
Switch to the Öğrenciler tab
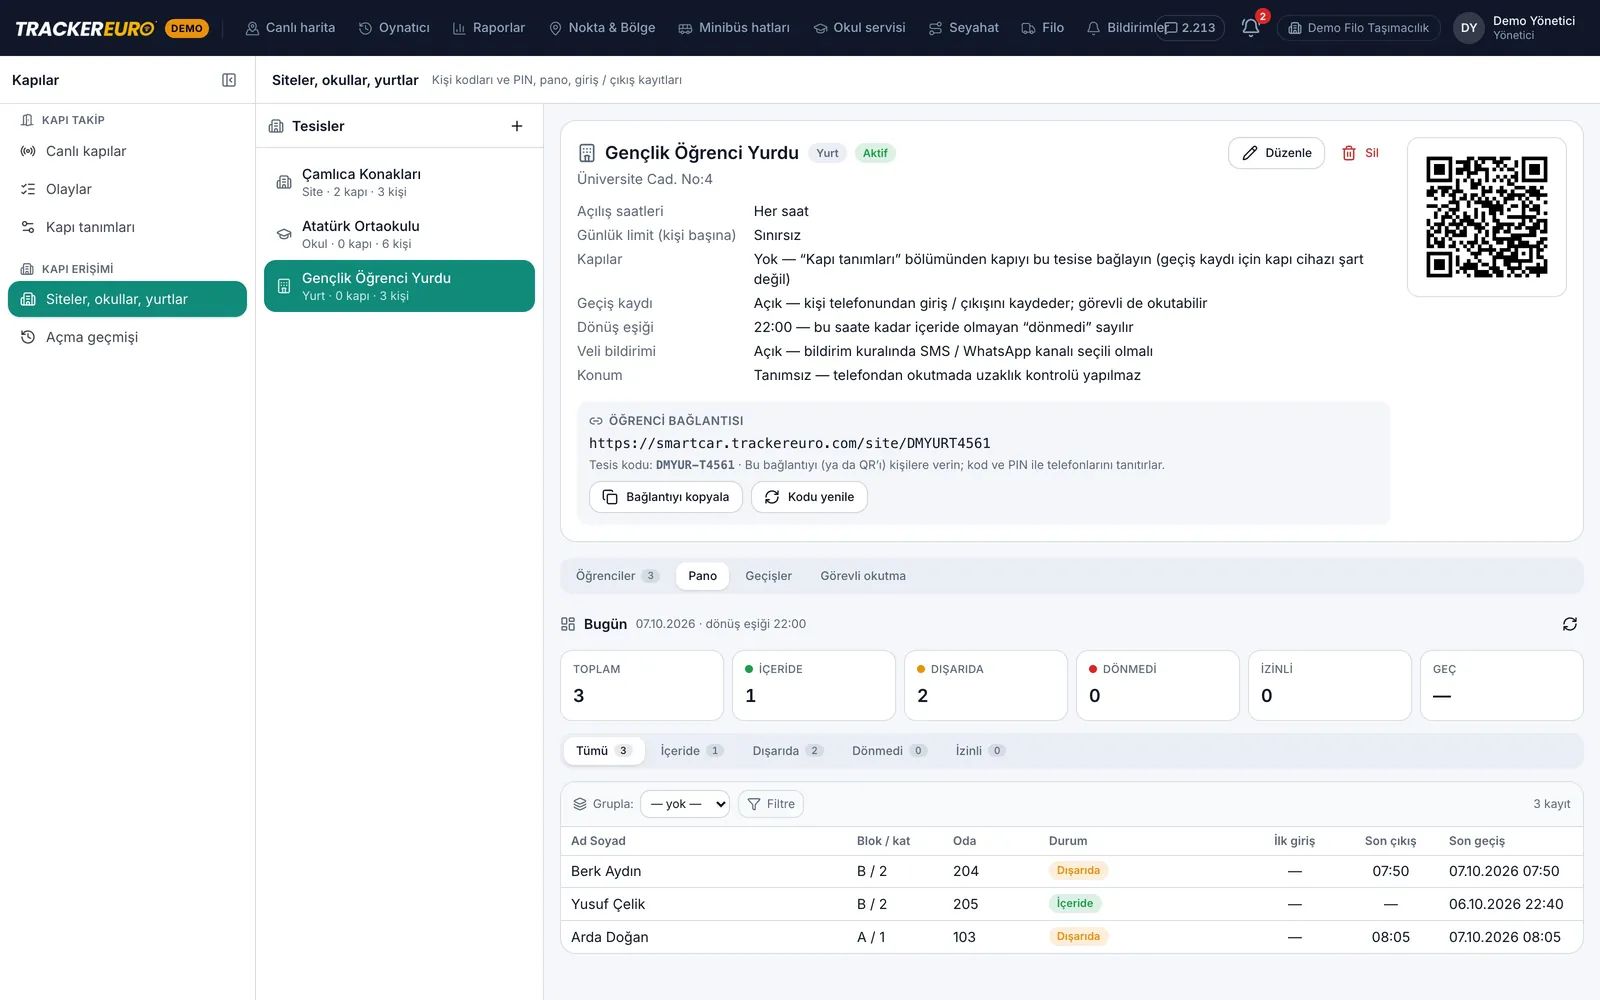tap(617, 576)
